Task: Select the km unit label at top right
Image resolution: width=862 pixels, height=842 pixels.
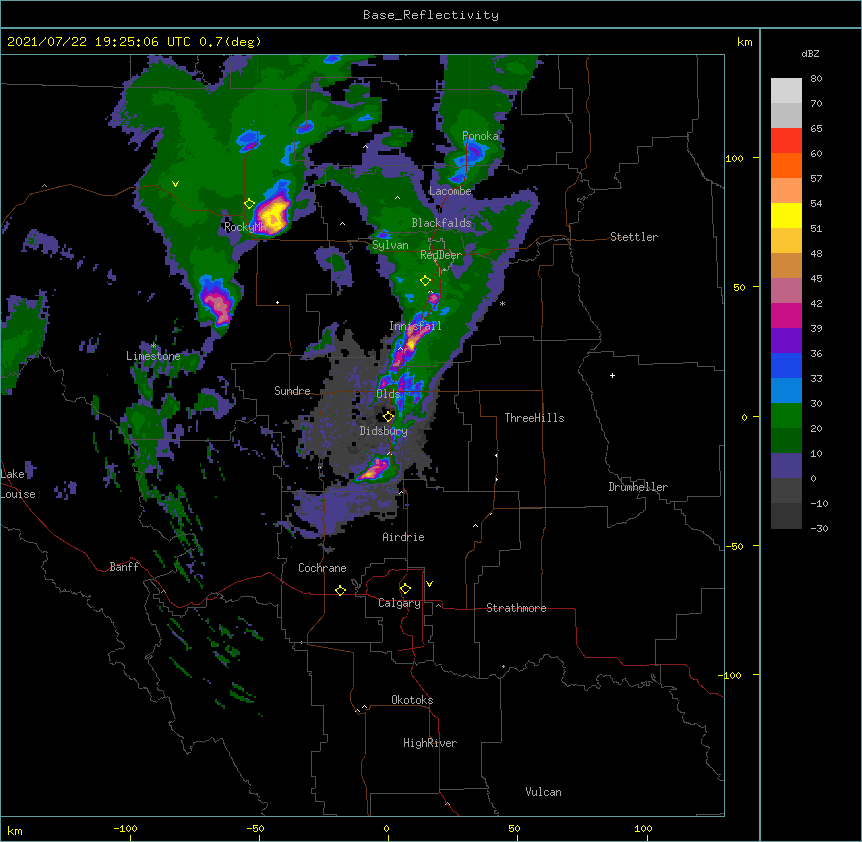Action: [x=744, y=42]
